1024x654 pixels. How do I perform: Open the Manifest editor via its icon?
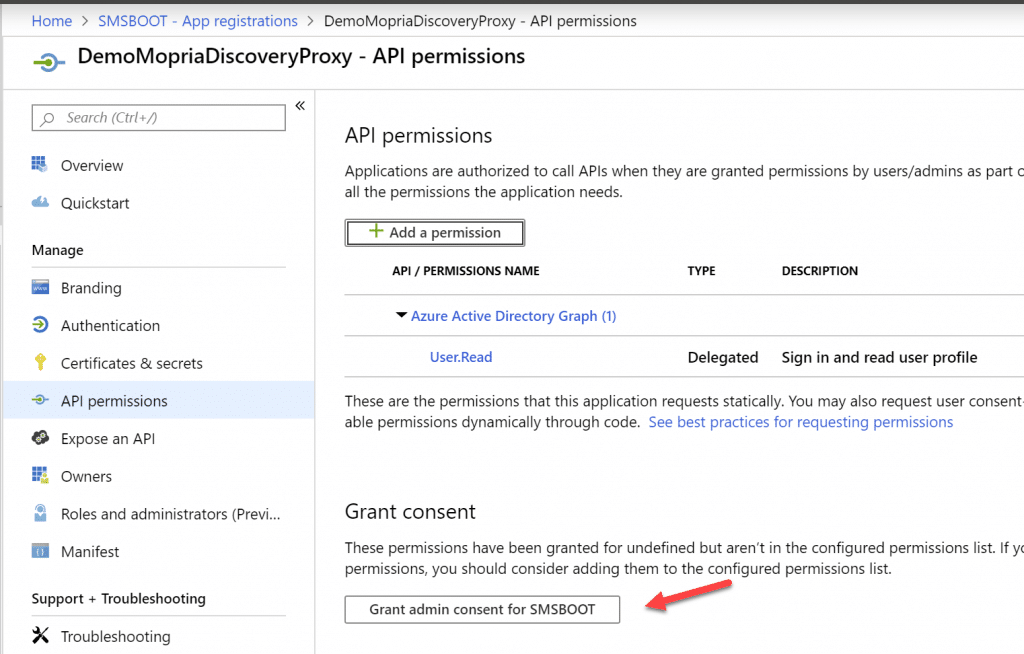pos(40,551)
